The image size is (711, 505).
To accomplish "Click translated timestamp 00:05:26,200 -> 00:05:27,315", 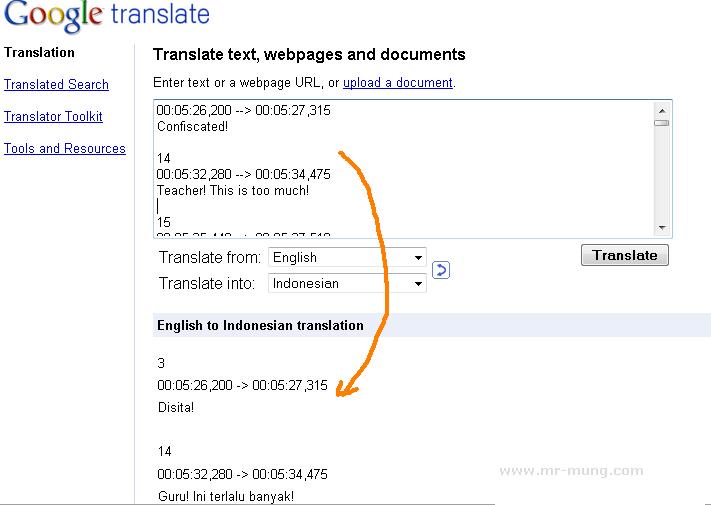I will tap(242, 385).
